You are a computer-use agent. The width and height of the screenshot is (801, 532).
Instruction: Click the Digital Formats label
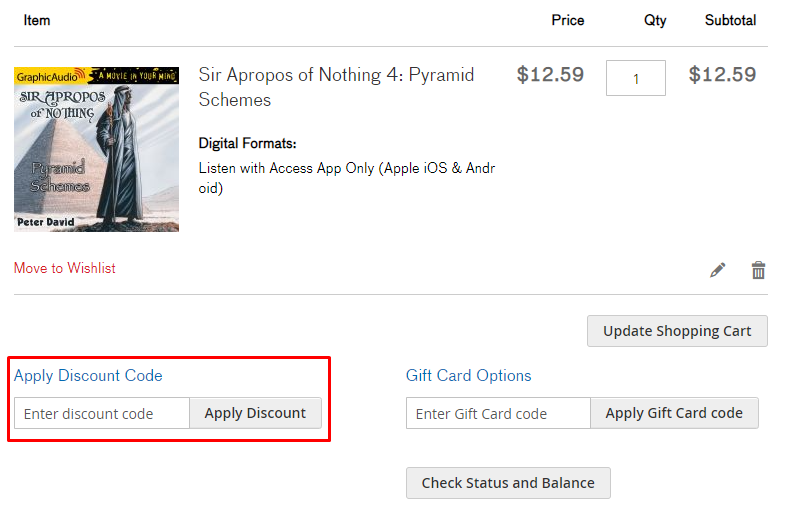coord(248,143)
